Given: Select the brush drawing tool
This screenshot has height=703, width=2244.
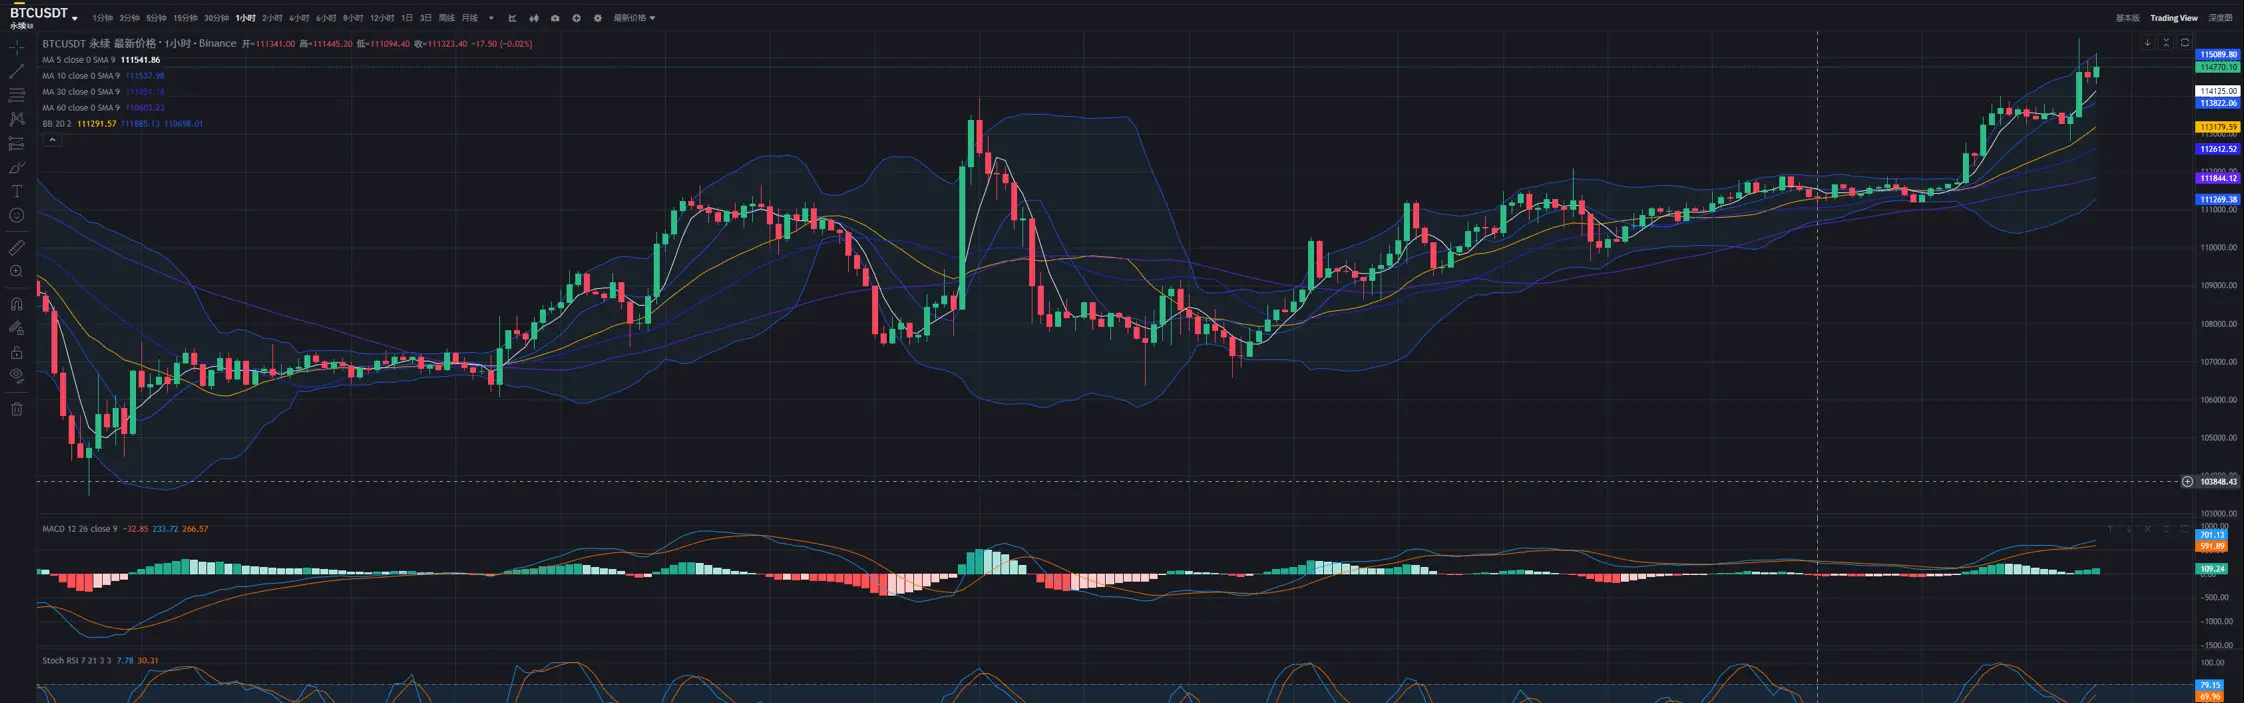Looking at the screenshot, I should click(17, 168).
